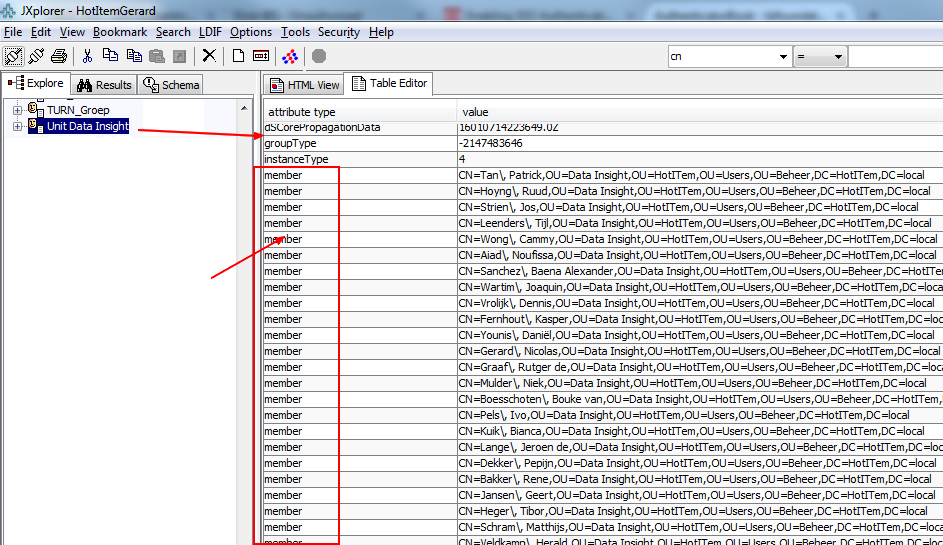Cut the entry with the scissors icon
Viewport: 943px width, 545px height.
pos(87,56)
